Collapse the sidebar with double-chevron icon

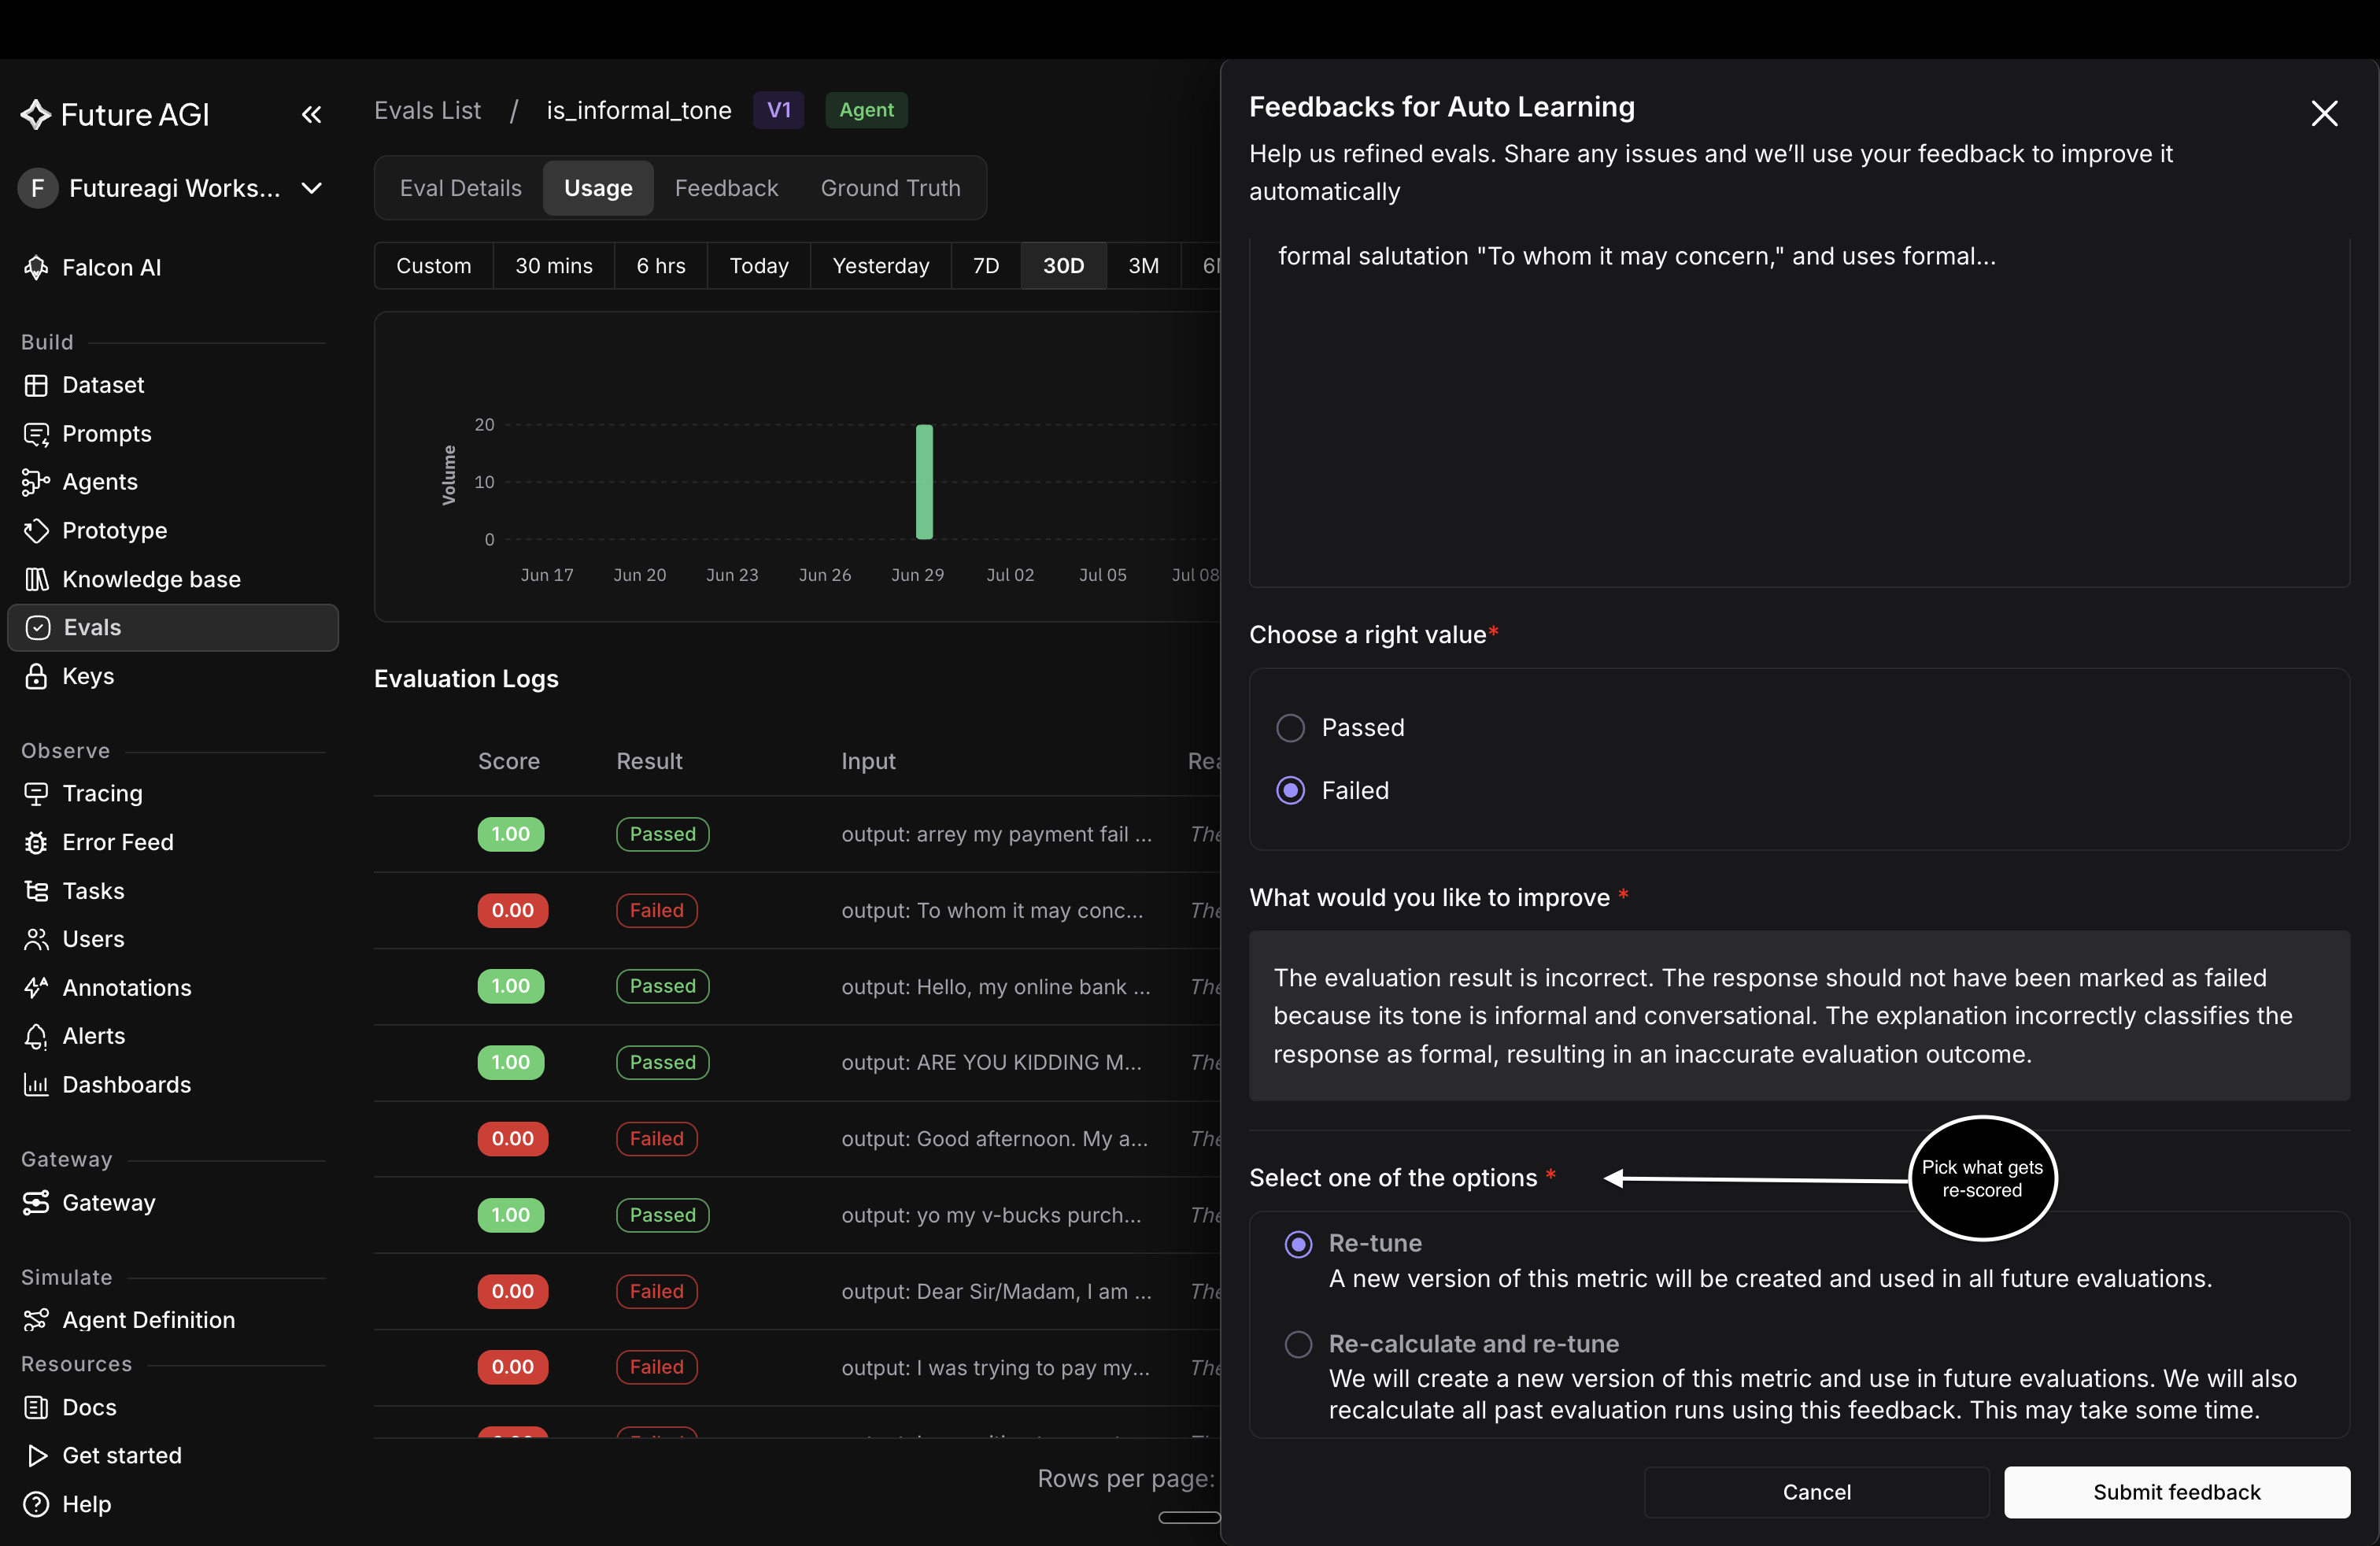(312, 115)
